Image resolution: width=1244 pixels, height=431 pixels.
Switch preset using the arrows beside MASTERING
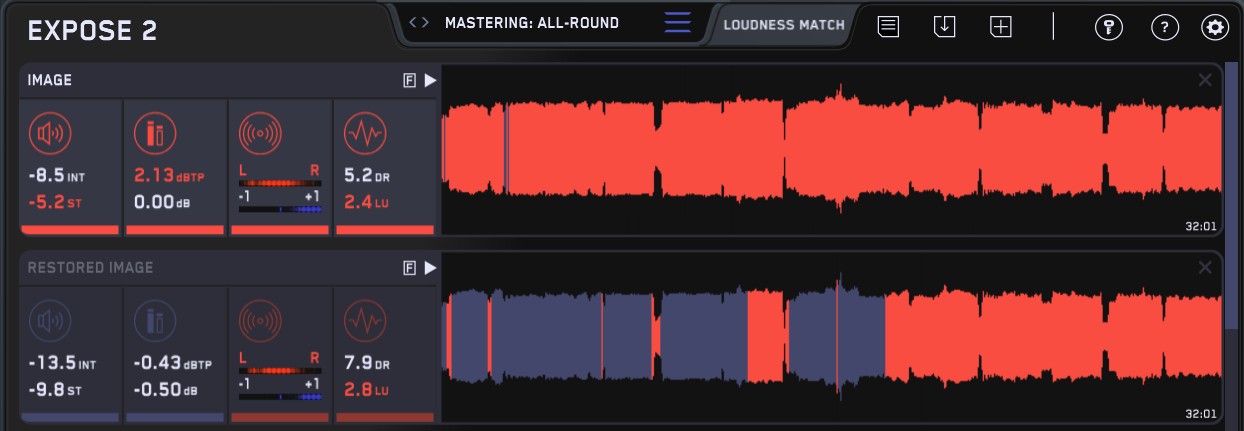(420, 23)
